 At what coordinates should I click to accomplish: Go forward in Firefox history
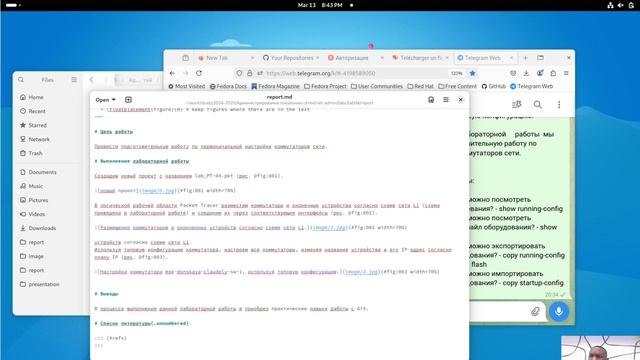click(186, 73)
